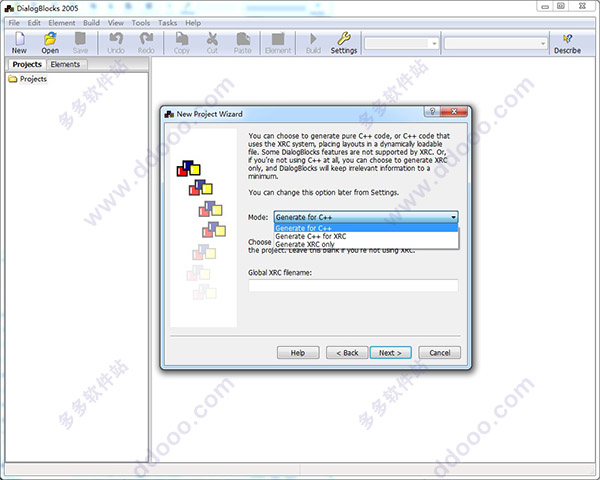The height and width of the screenshot is (480, 600).
Task: Proceed with the 'Next >' button
Action: tap(390, 353)
